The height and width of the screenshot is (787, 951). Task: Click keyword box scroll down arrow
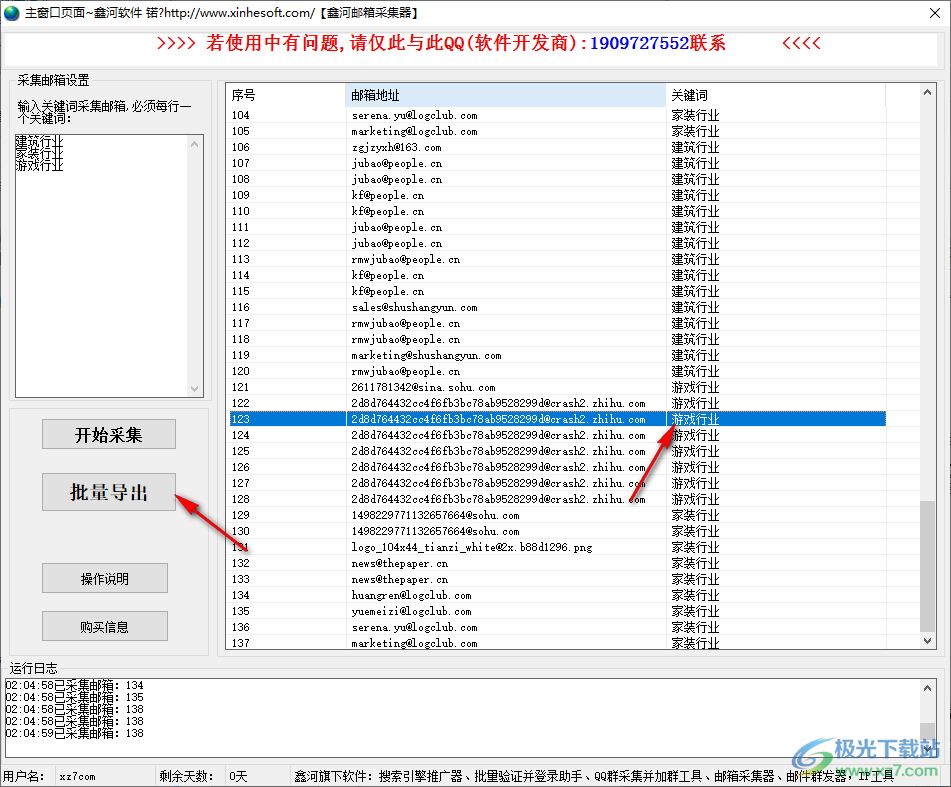tap(195, 389)
